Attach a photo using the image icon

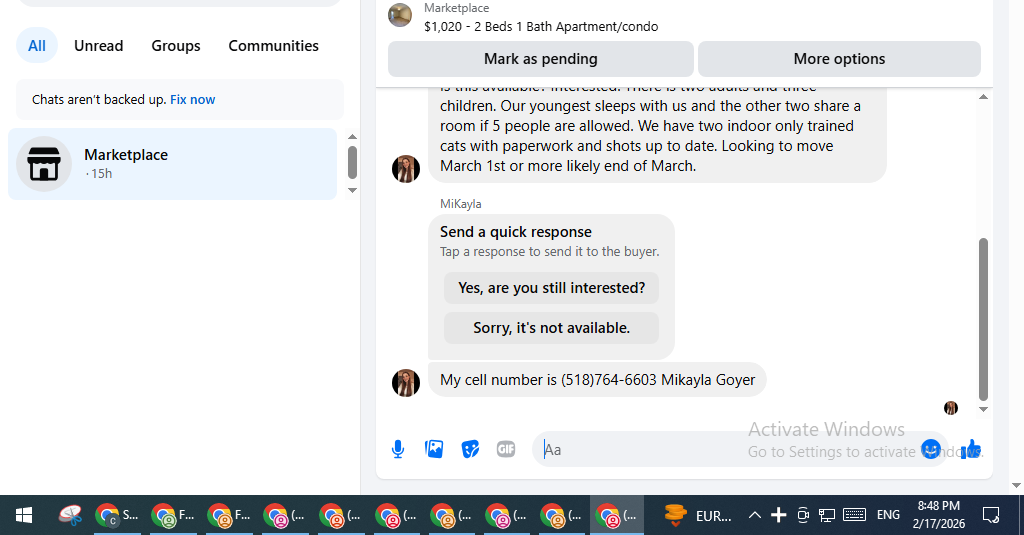pyautogui.click(x=434, y=449)
